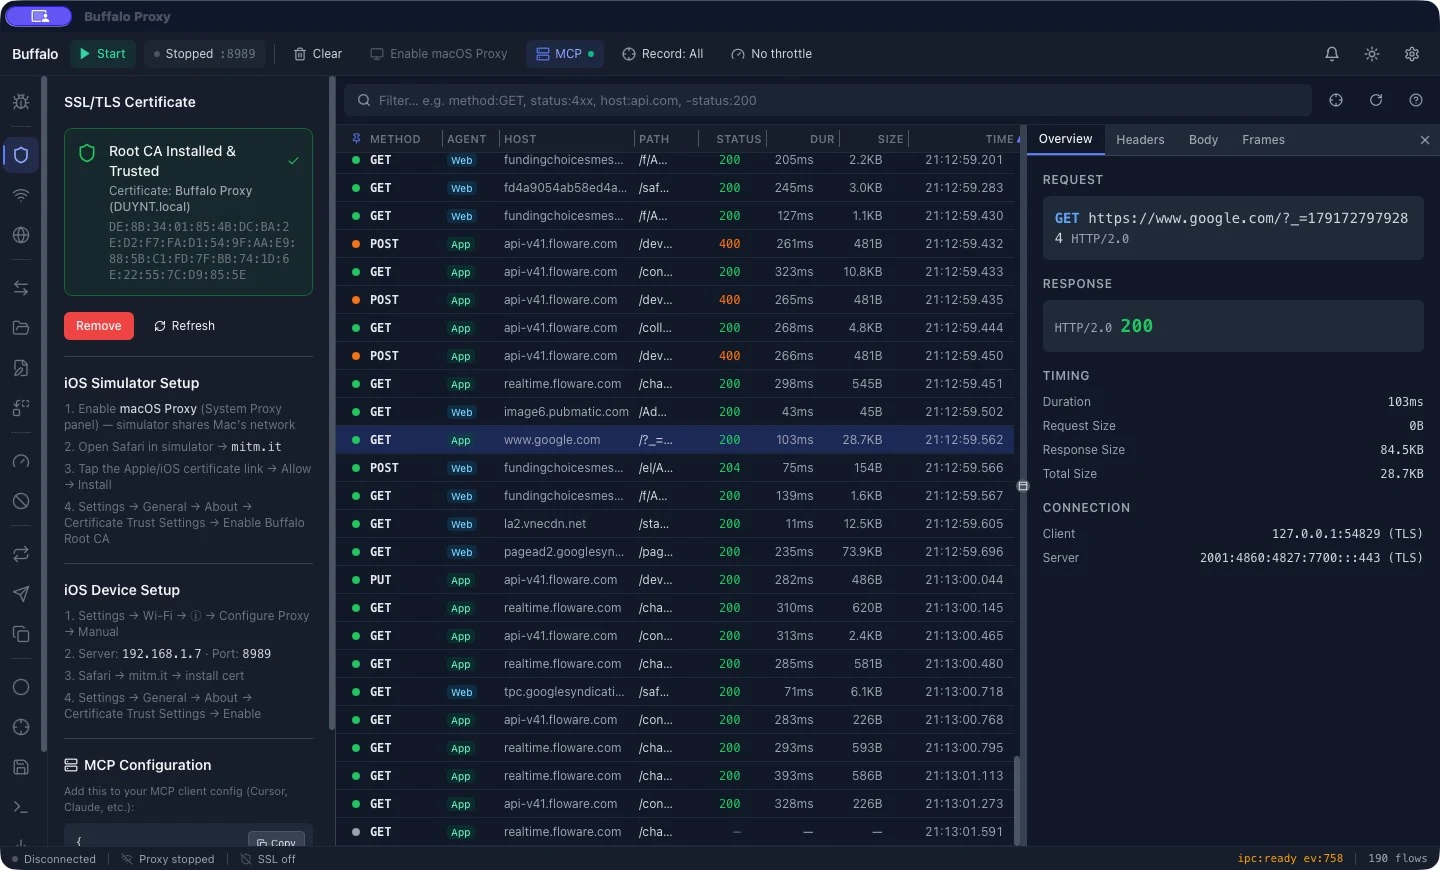1440x870 pixels.
Task: Open notifications bell icon
Action: point(1332,54)
